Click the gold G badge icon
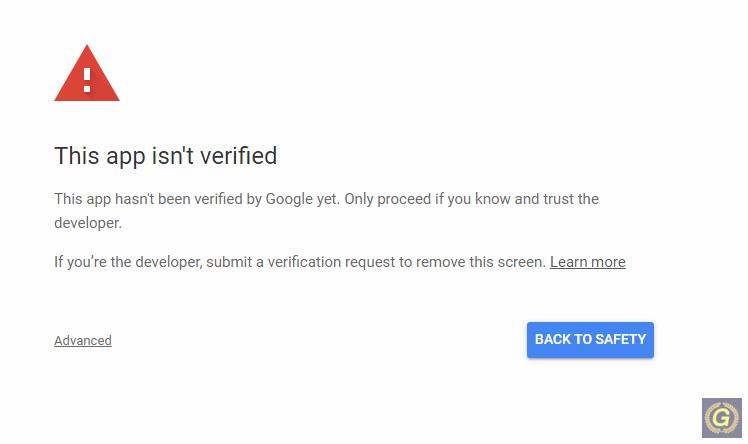This screenshot has height=444, width=748. [x=722, y=418]
